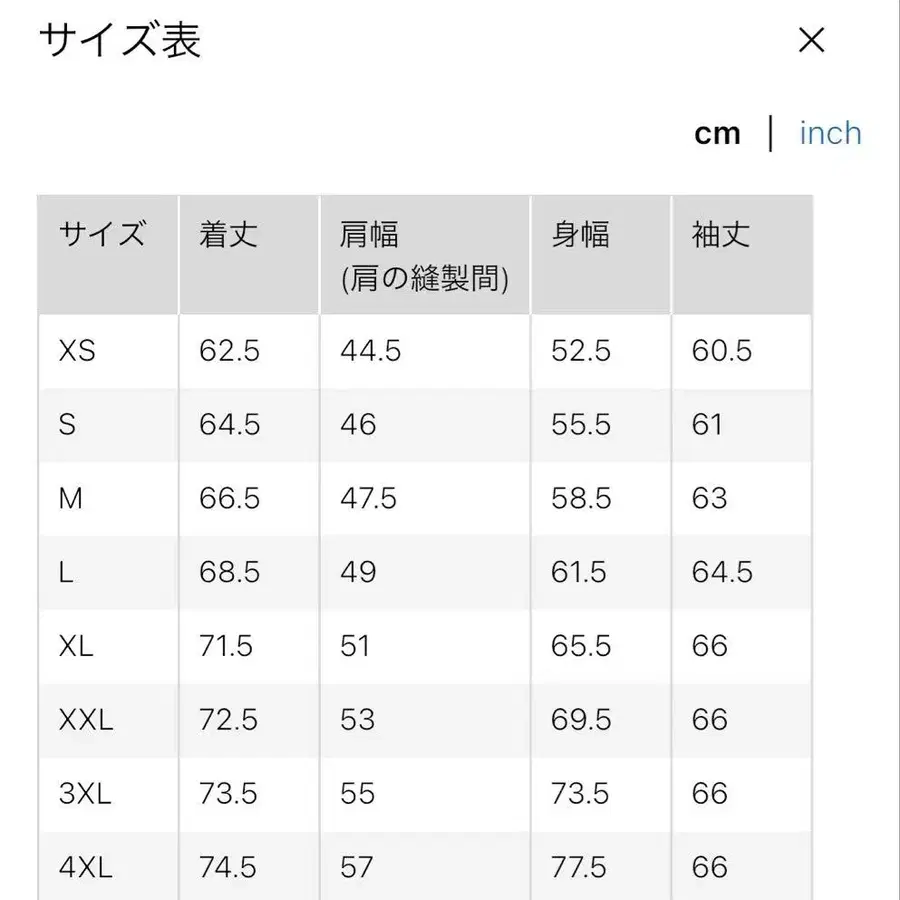This screenshot has width=900, height=900.
Task: Click the 66 袖丈 value for 4XL
Action: [707, 866]
